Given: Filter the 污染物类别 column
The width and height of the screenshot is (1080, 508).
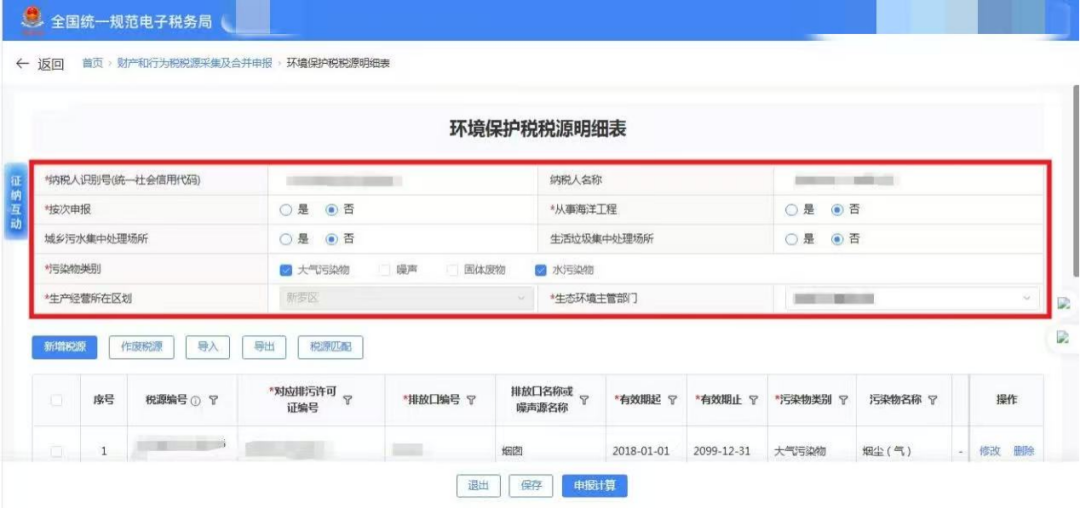Looking at the screenshot, I should pyautogui.click(x=842, y=400).
